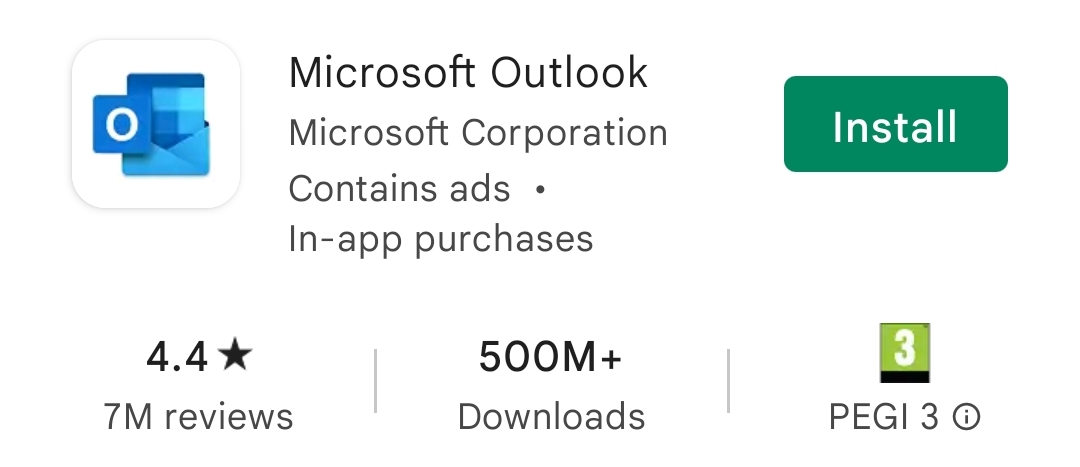Screen dimensions: 1080x467
Task: Click the black bar under PEGI badge
Action: point(905,376)
